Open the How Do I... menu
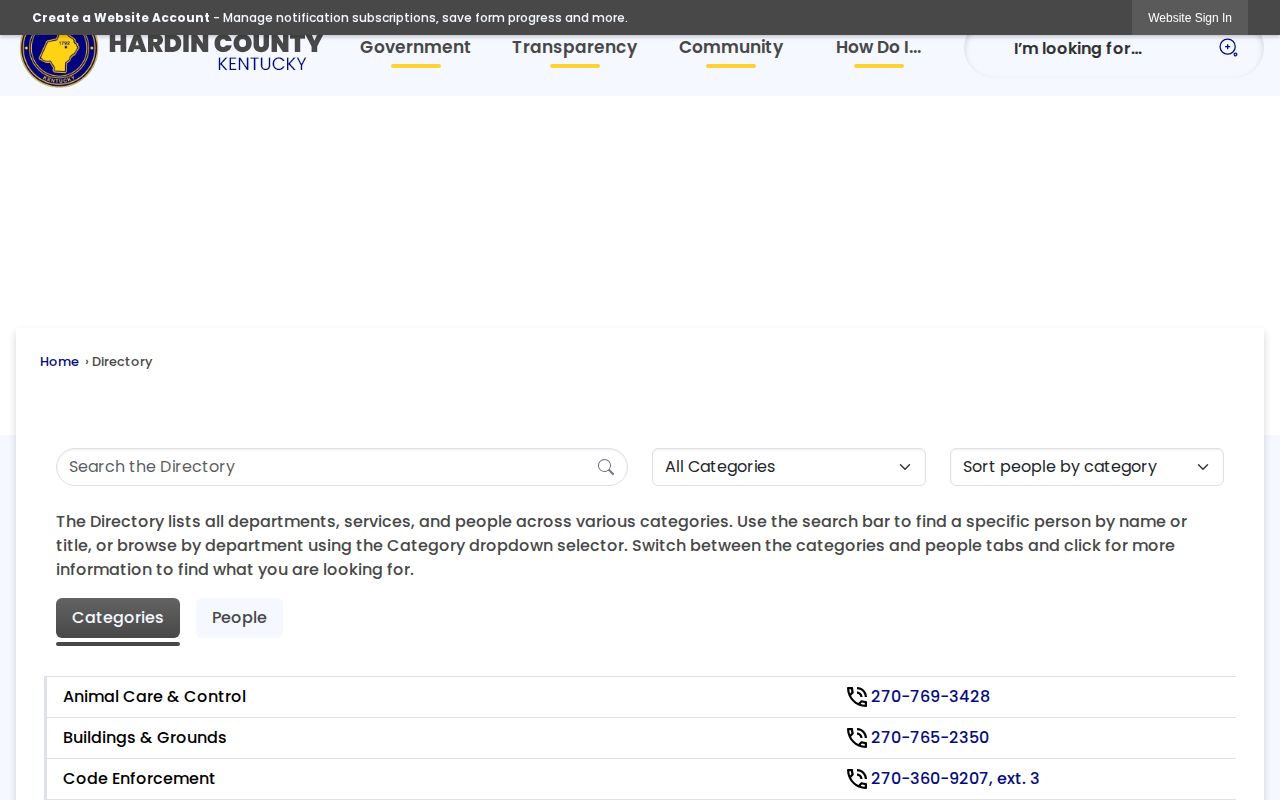This screenshot has height=800, width=1280. [x=878, y=47]
